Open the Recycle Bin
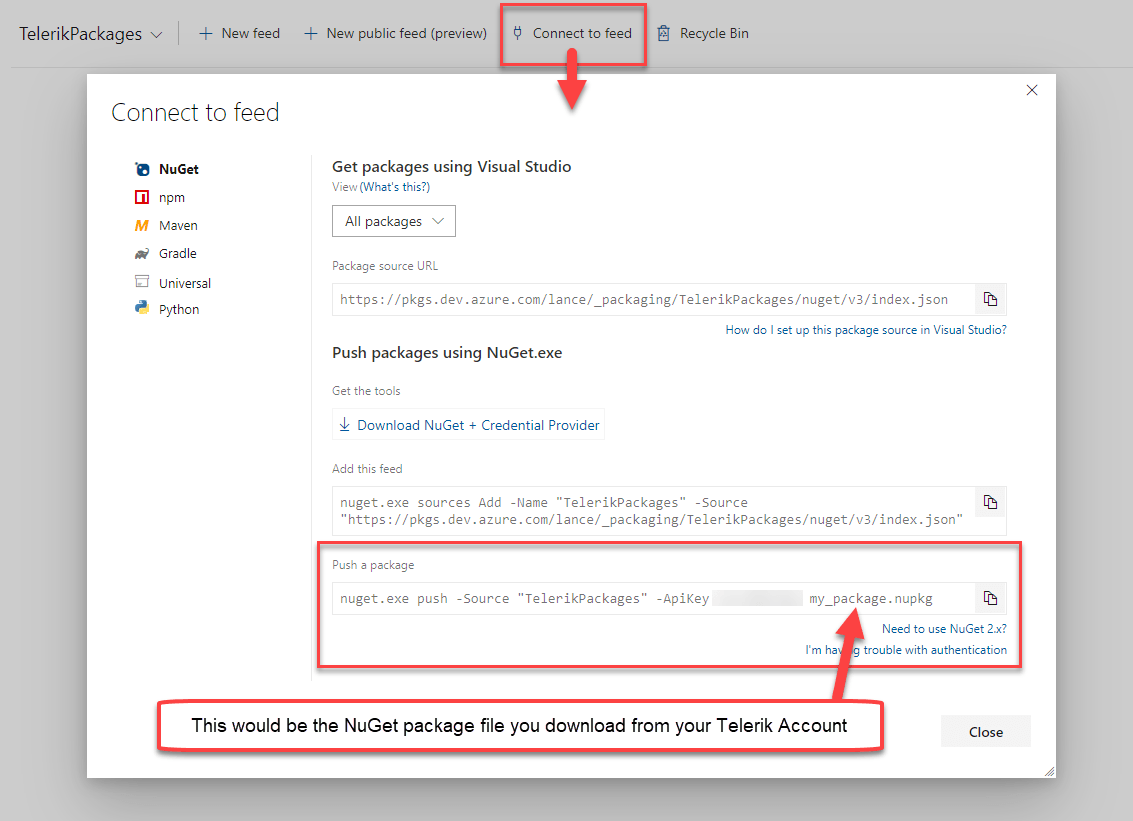The width and height of the screenshot is (1133, 821). point(703,33)
